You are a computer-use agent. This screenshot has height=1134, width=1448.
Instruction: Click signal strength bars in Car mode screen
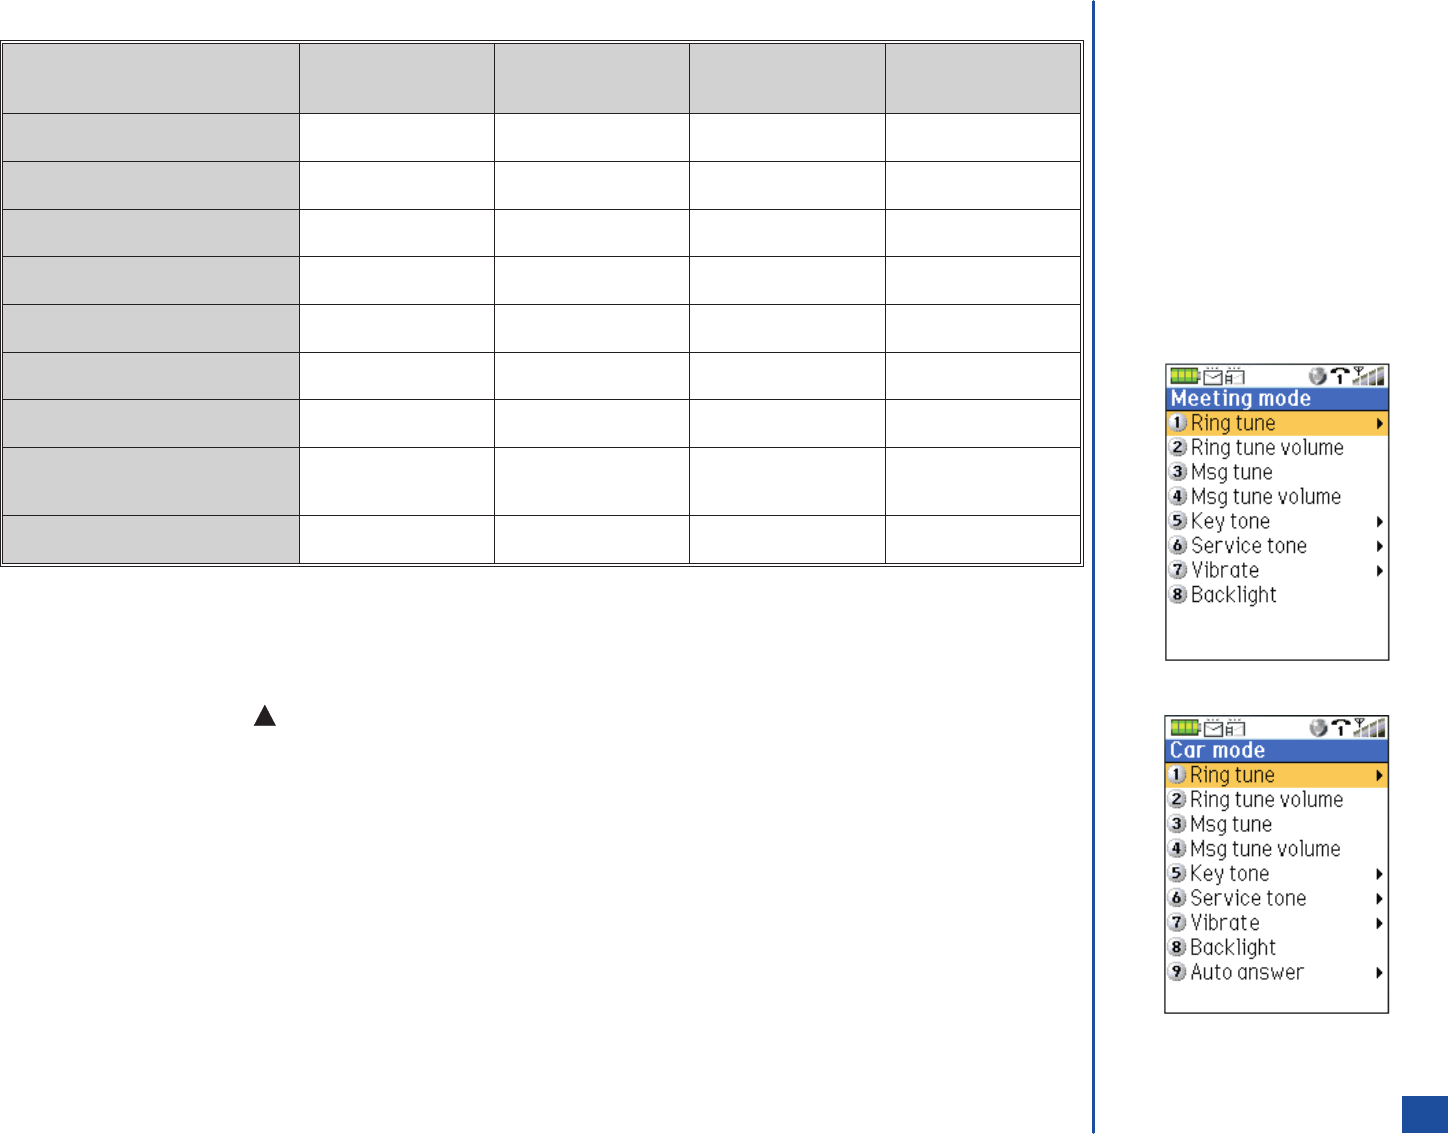point(1369,728)
